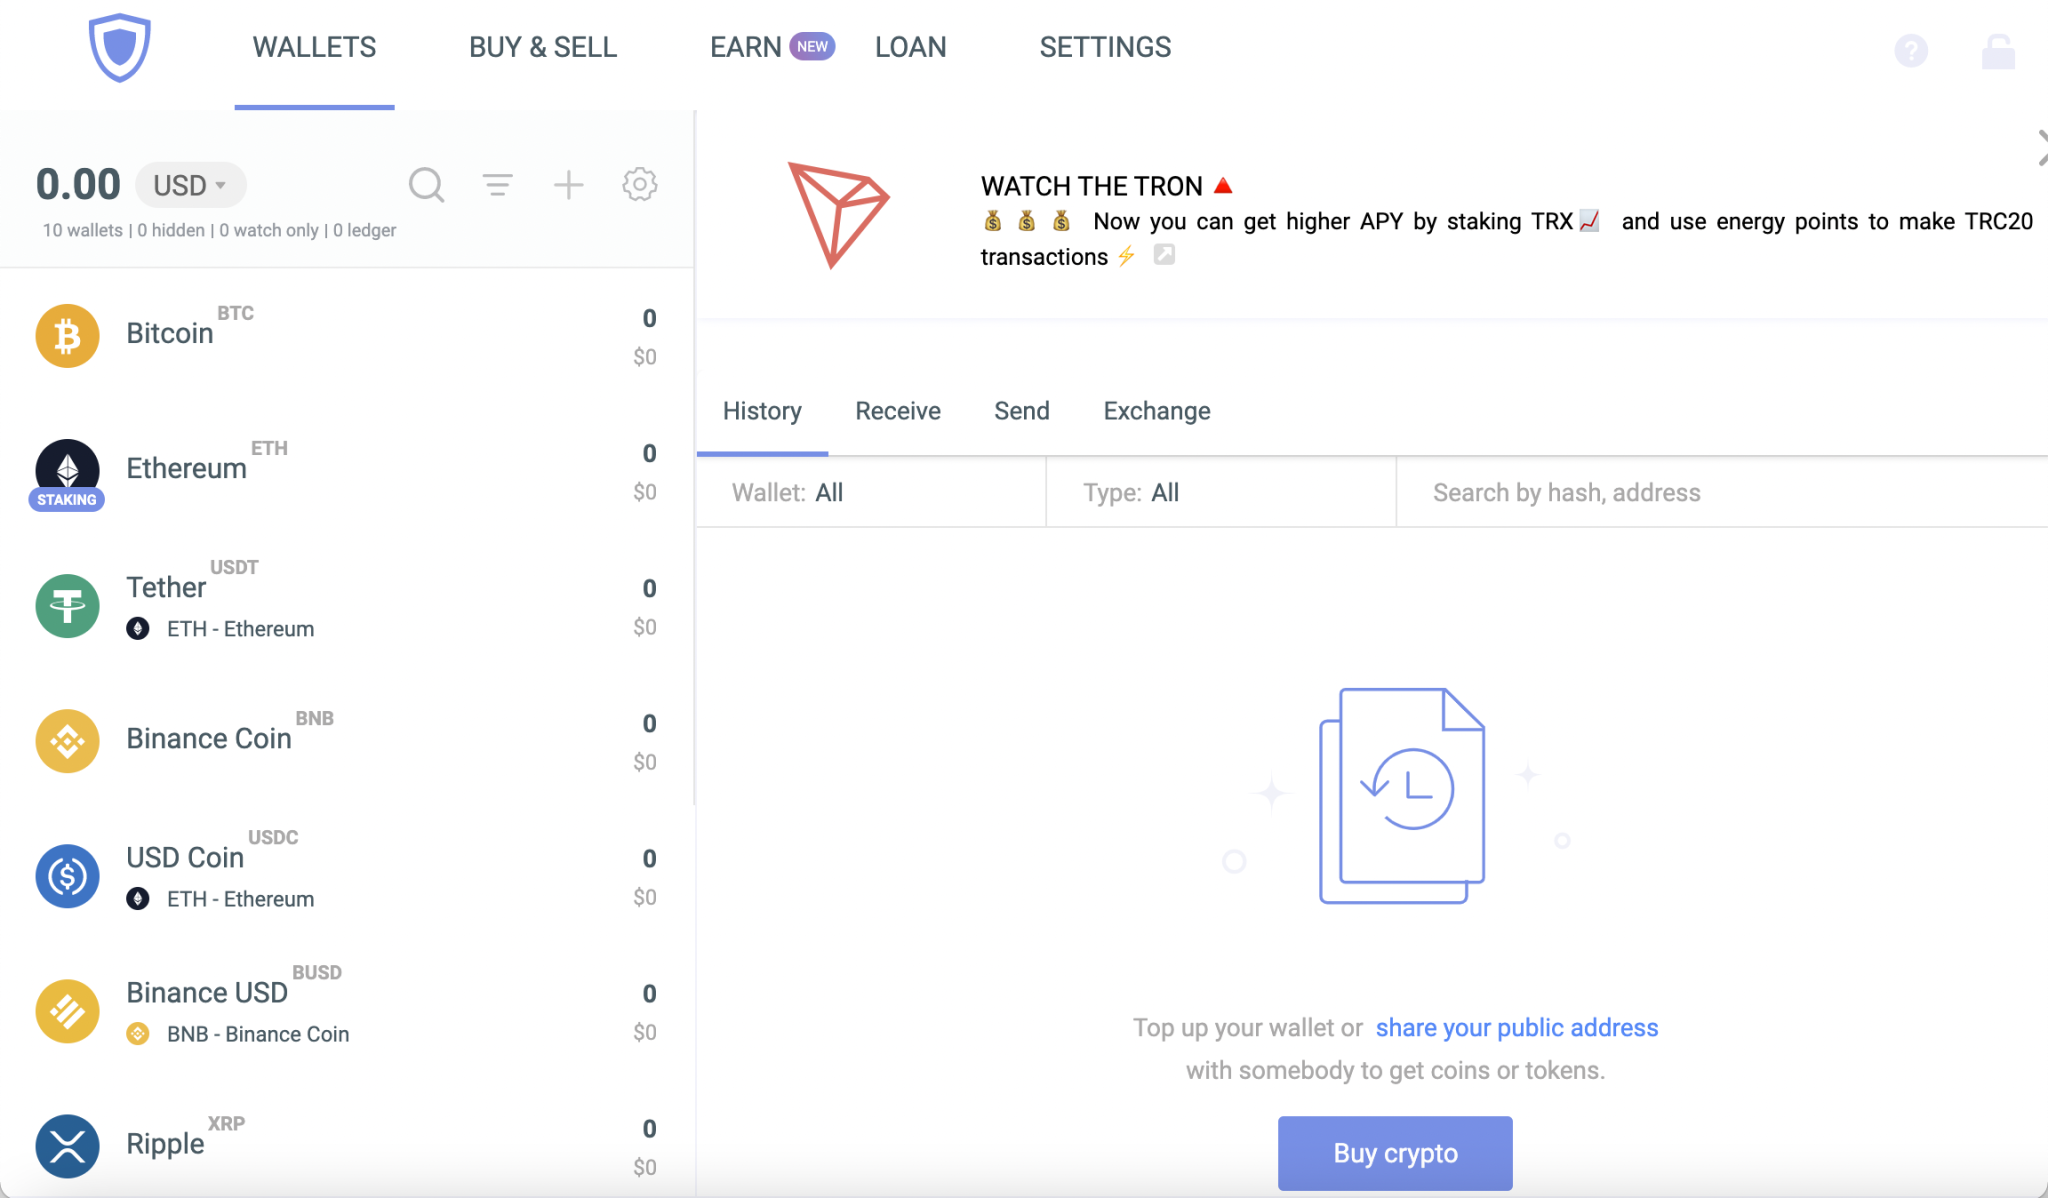The image size is (2048, 1198).
Task: Switch to the Receive tab
Action: click(x=897, y=411)
